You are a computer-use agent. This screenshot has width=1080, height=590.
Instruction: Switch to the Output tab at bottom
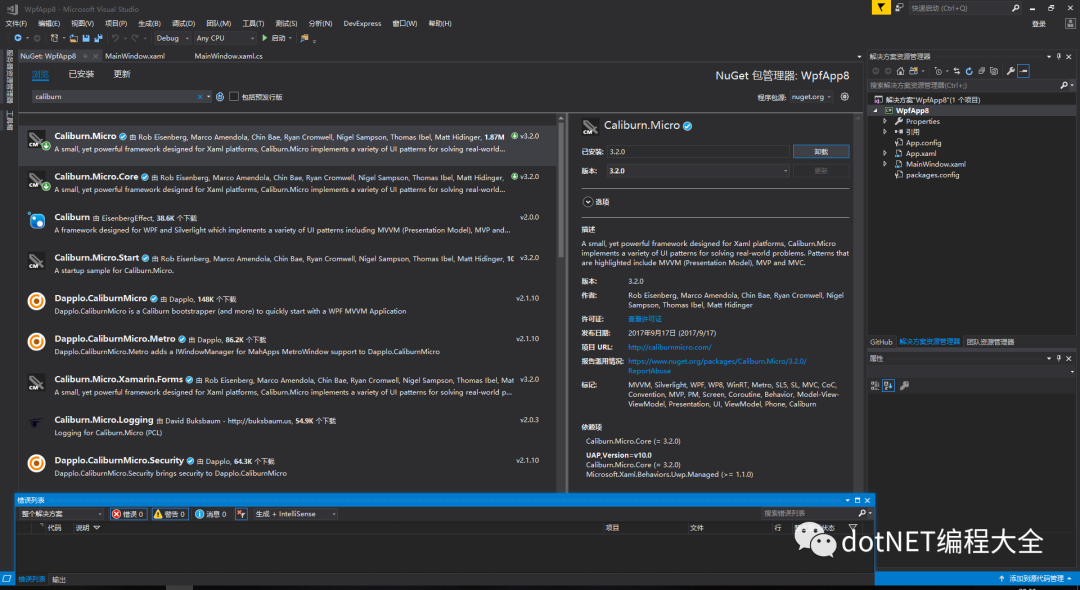[59, 580]
